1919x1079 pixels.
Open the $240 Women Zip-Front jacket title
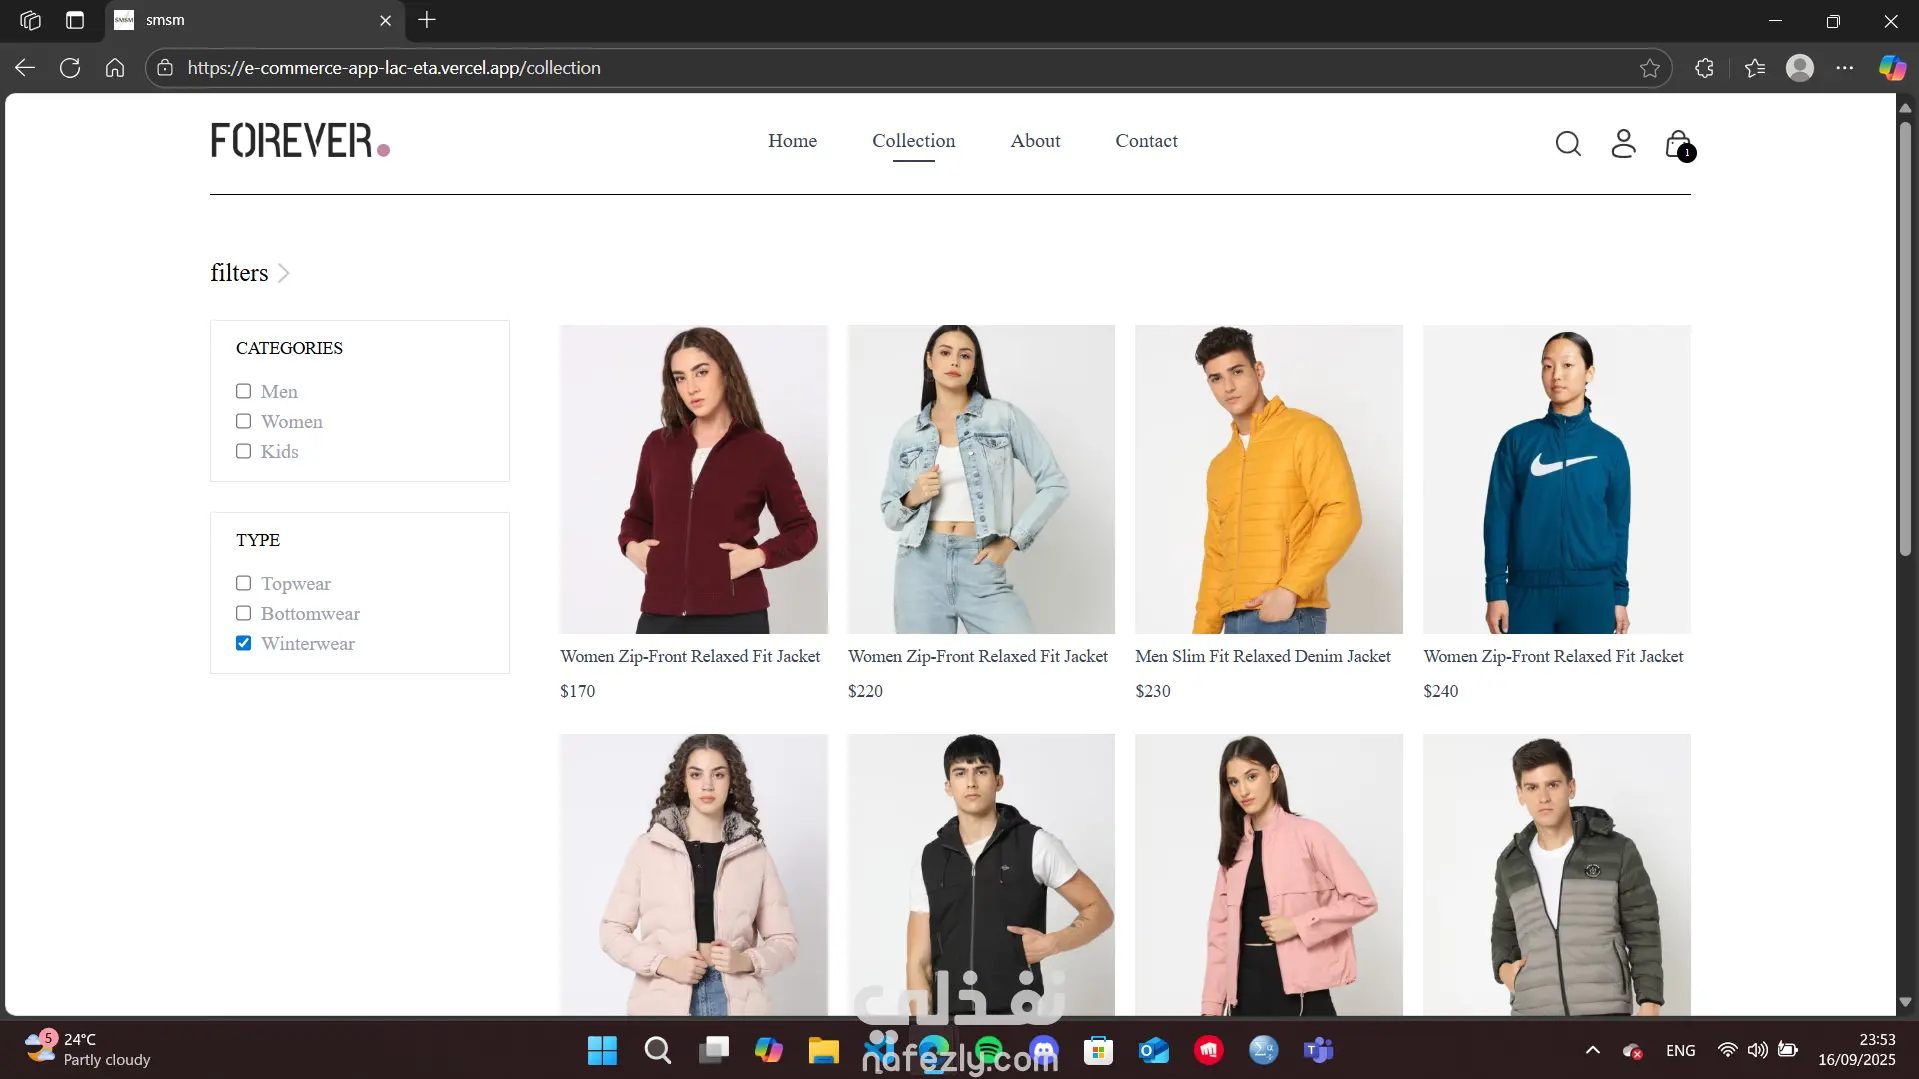[x=1553, y=656]
